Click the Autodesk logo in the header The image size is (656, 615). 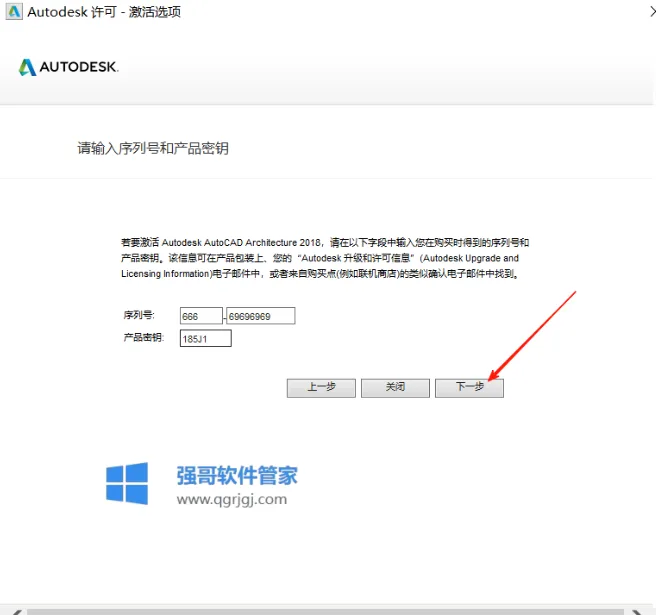point(69,67)
